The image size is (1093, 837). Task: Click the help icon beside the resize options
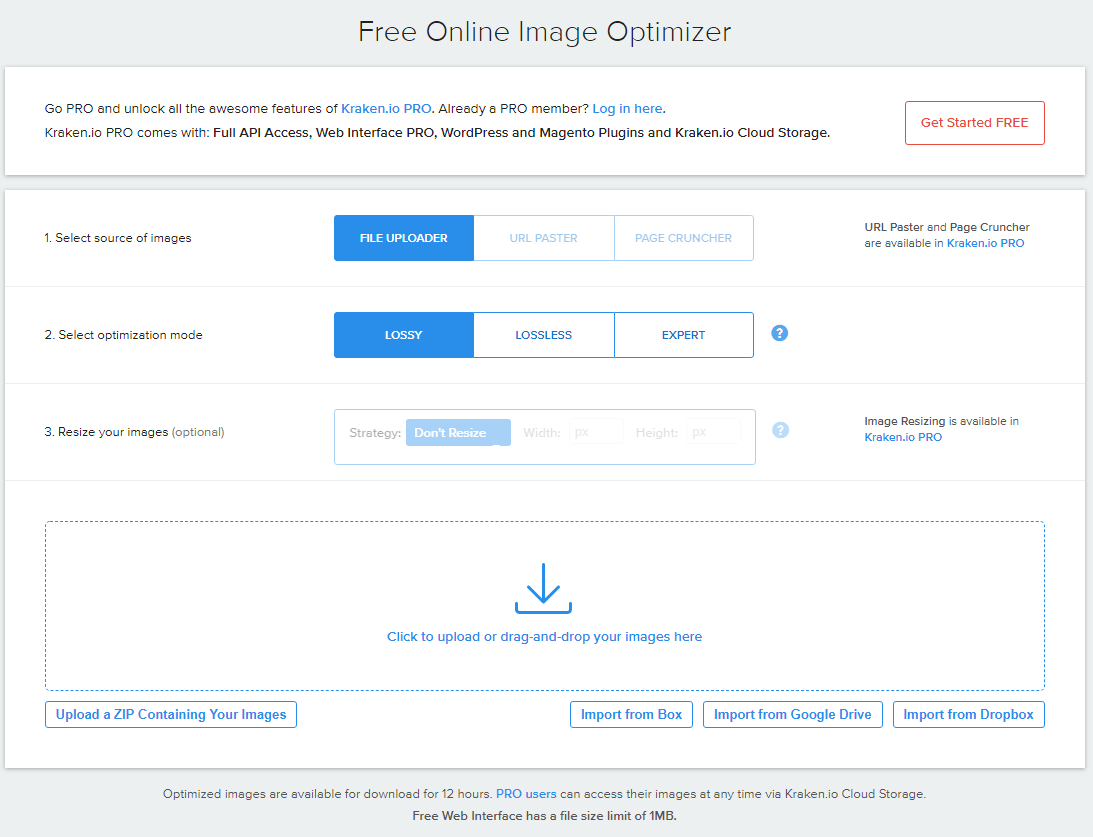779,430
